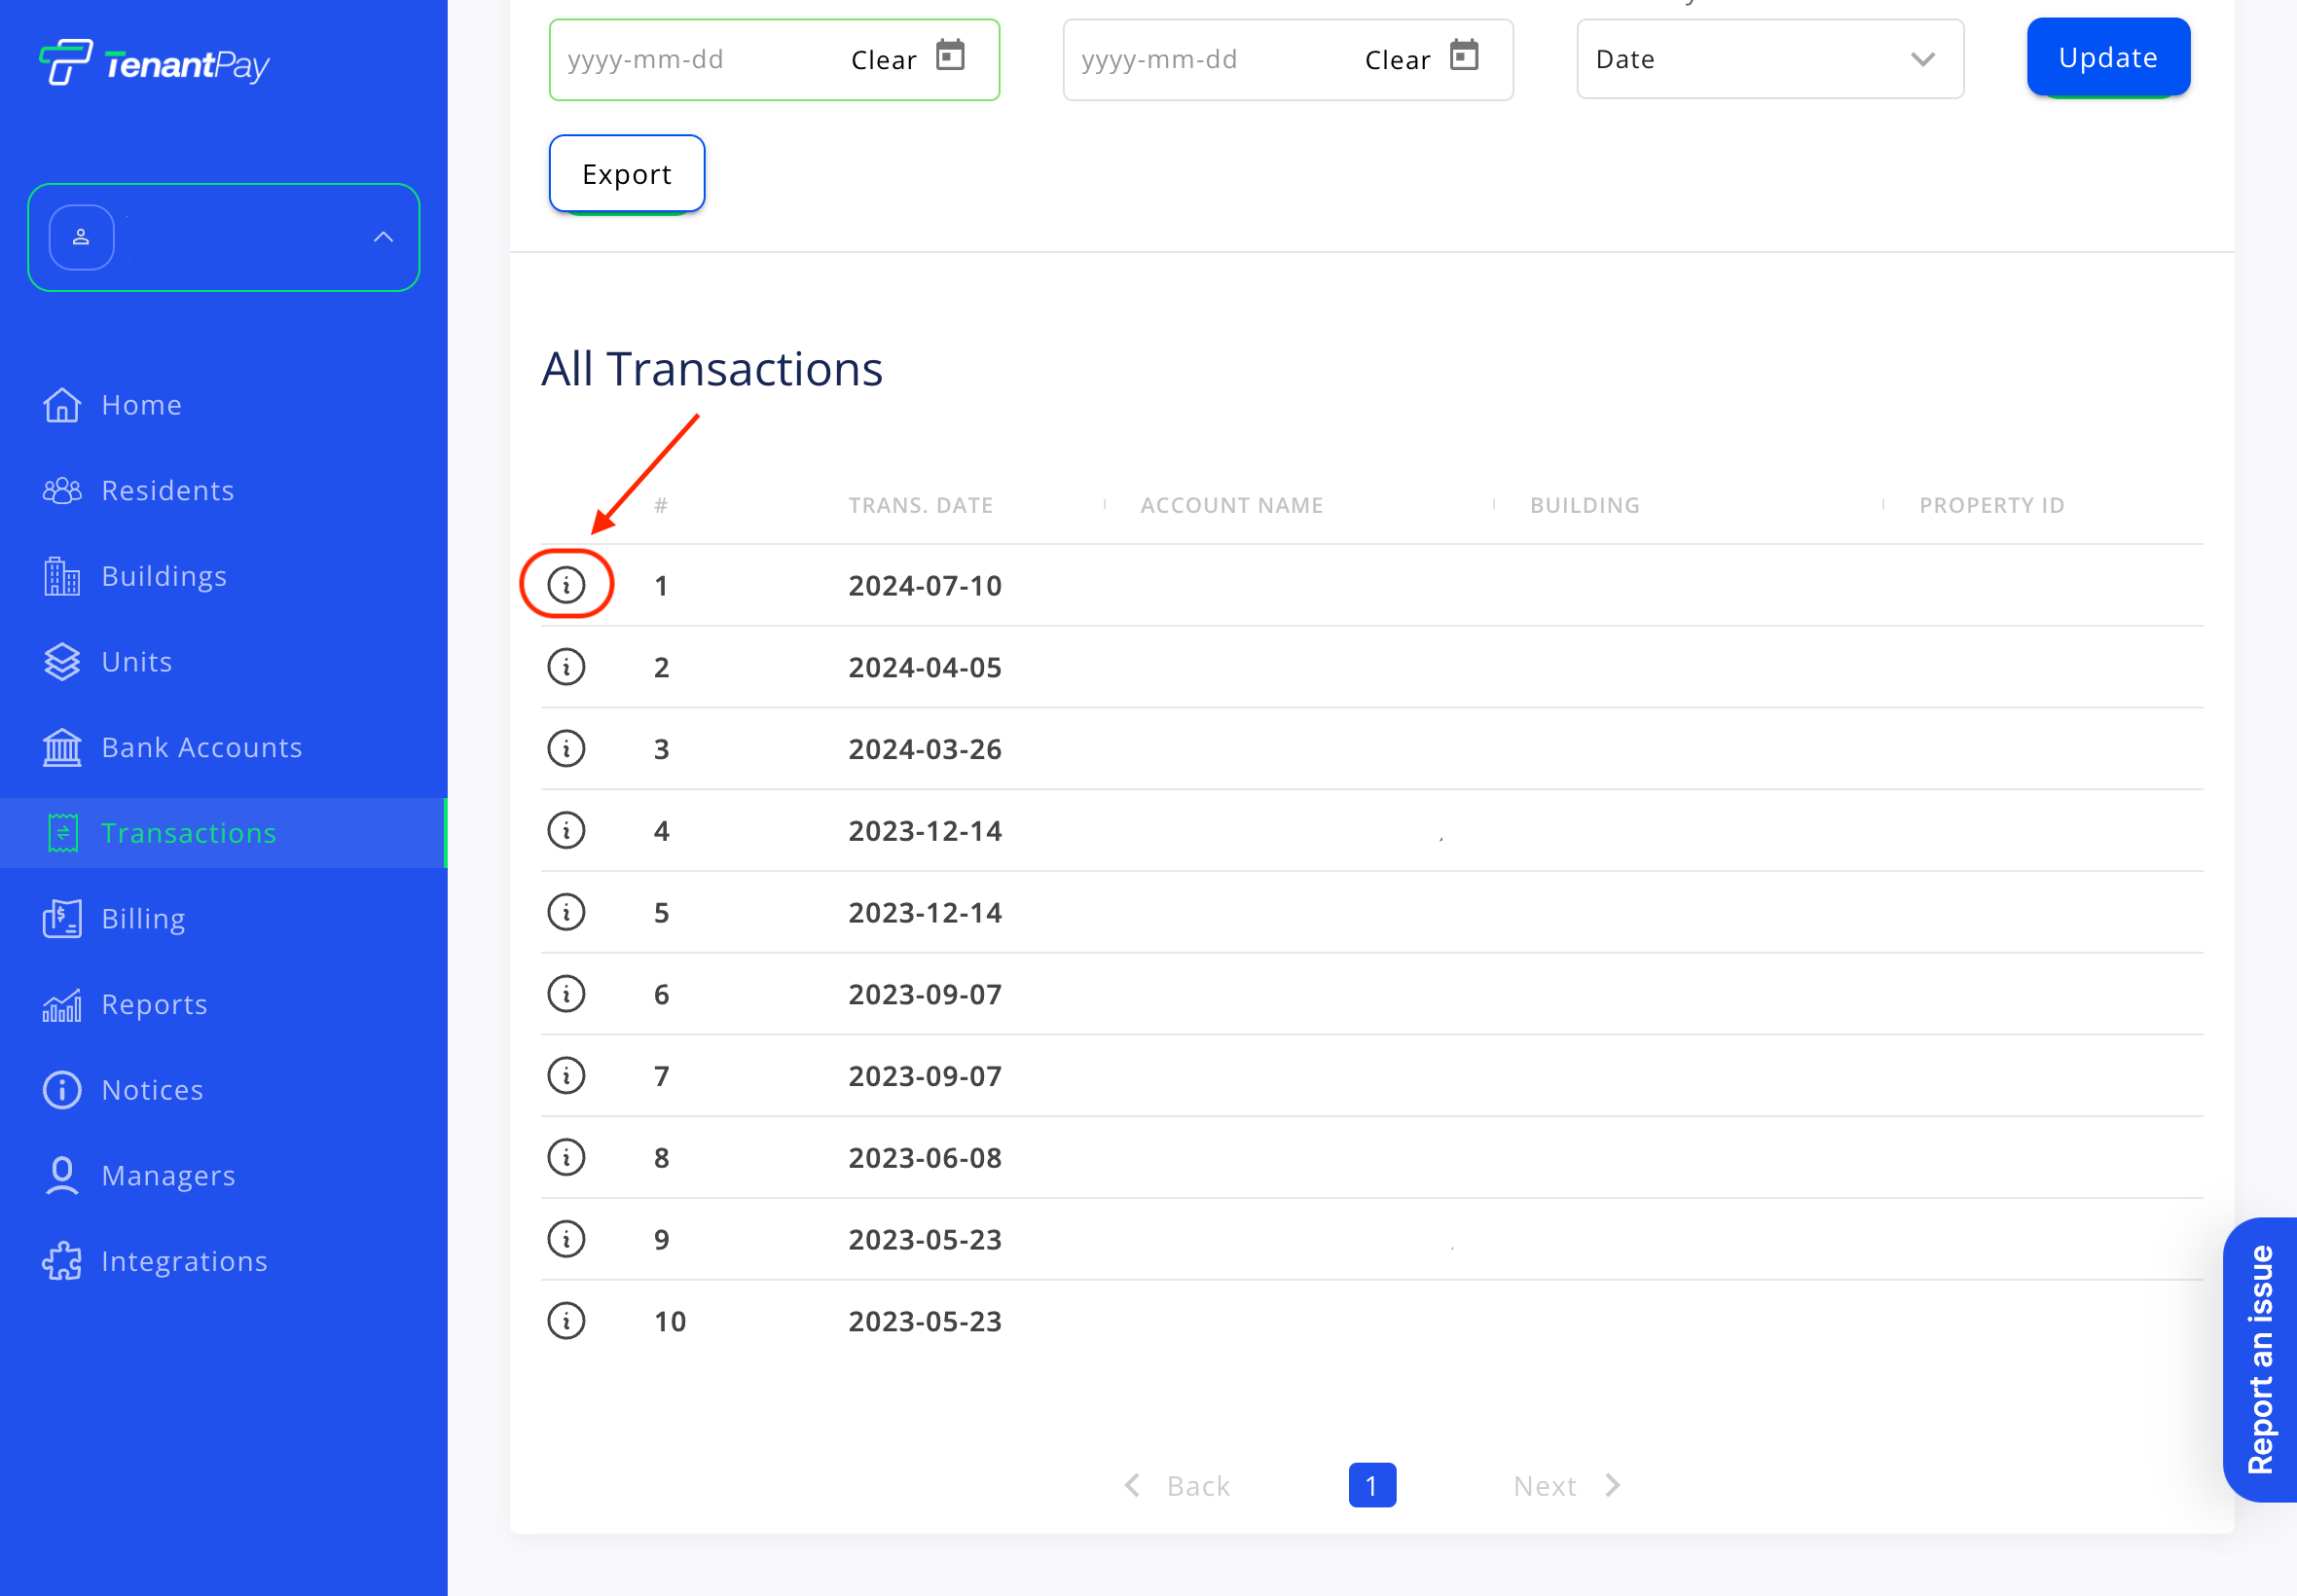Viewport: 2297px width, 1596px height.
Task: Open the Integrations menu item
Action: 184,1261
